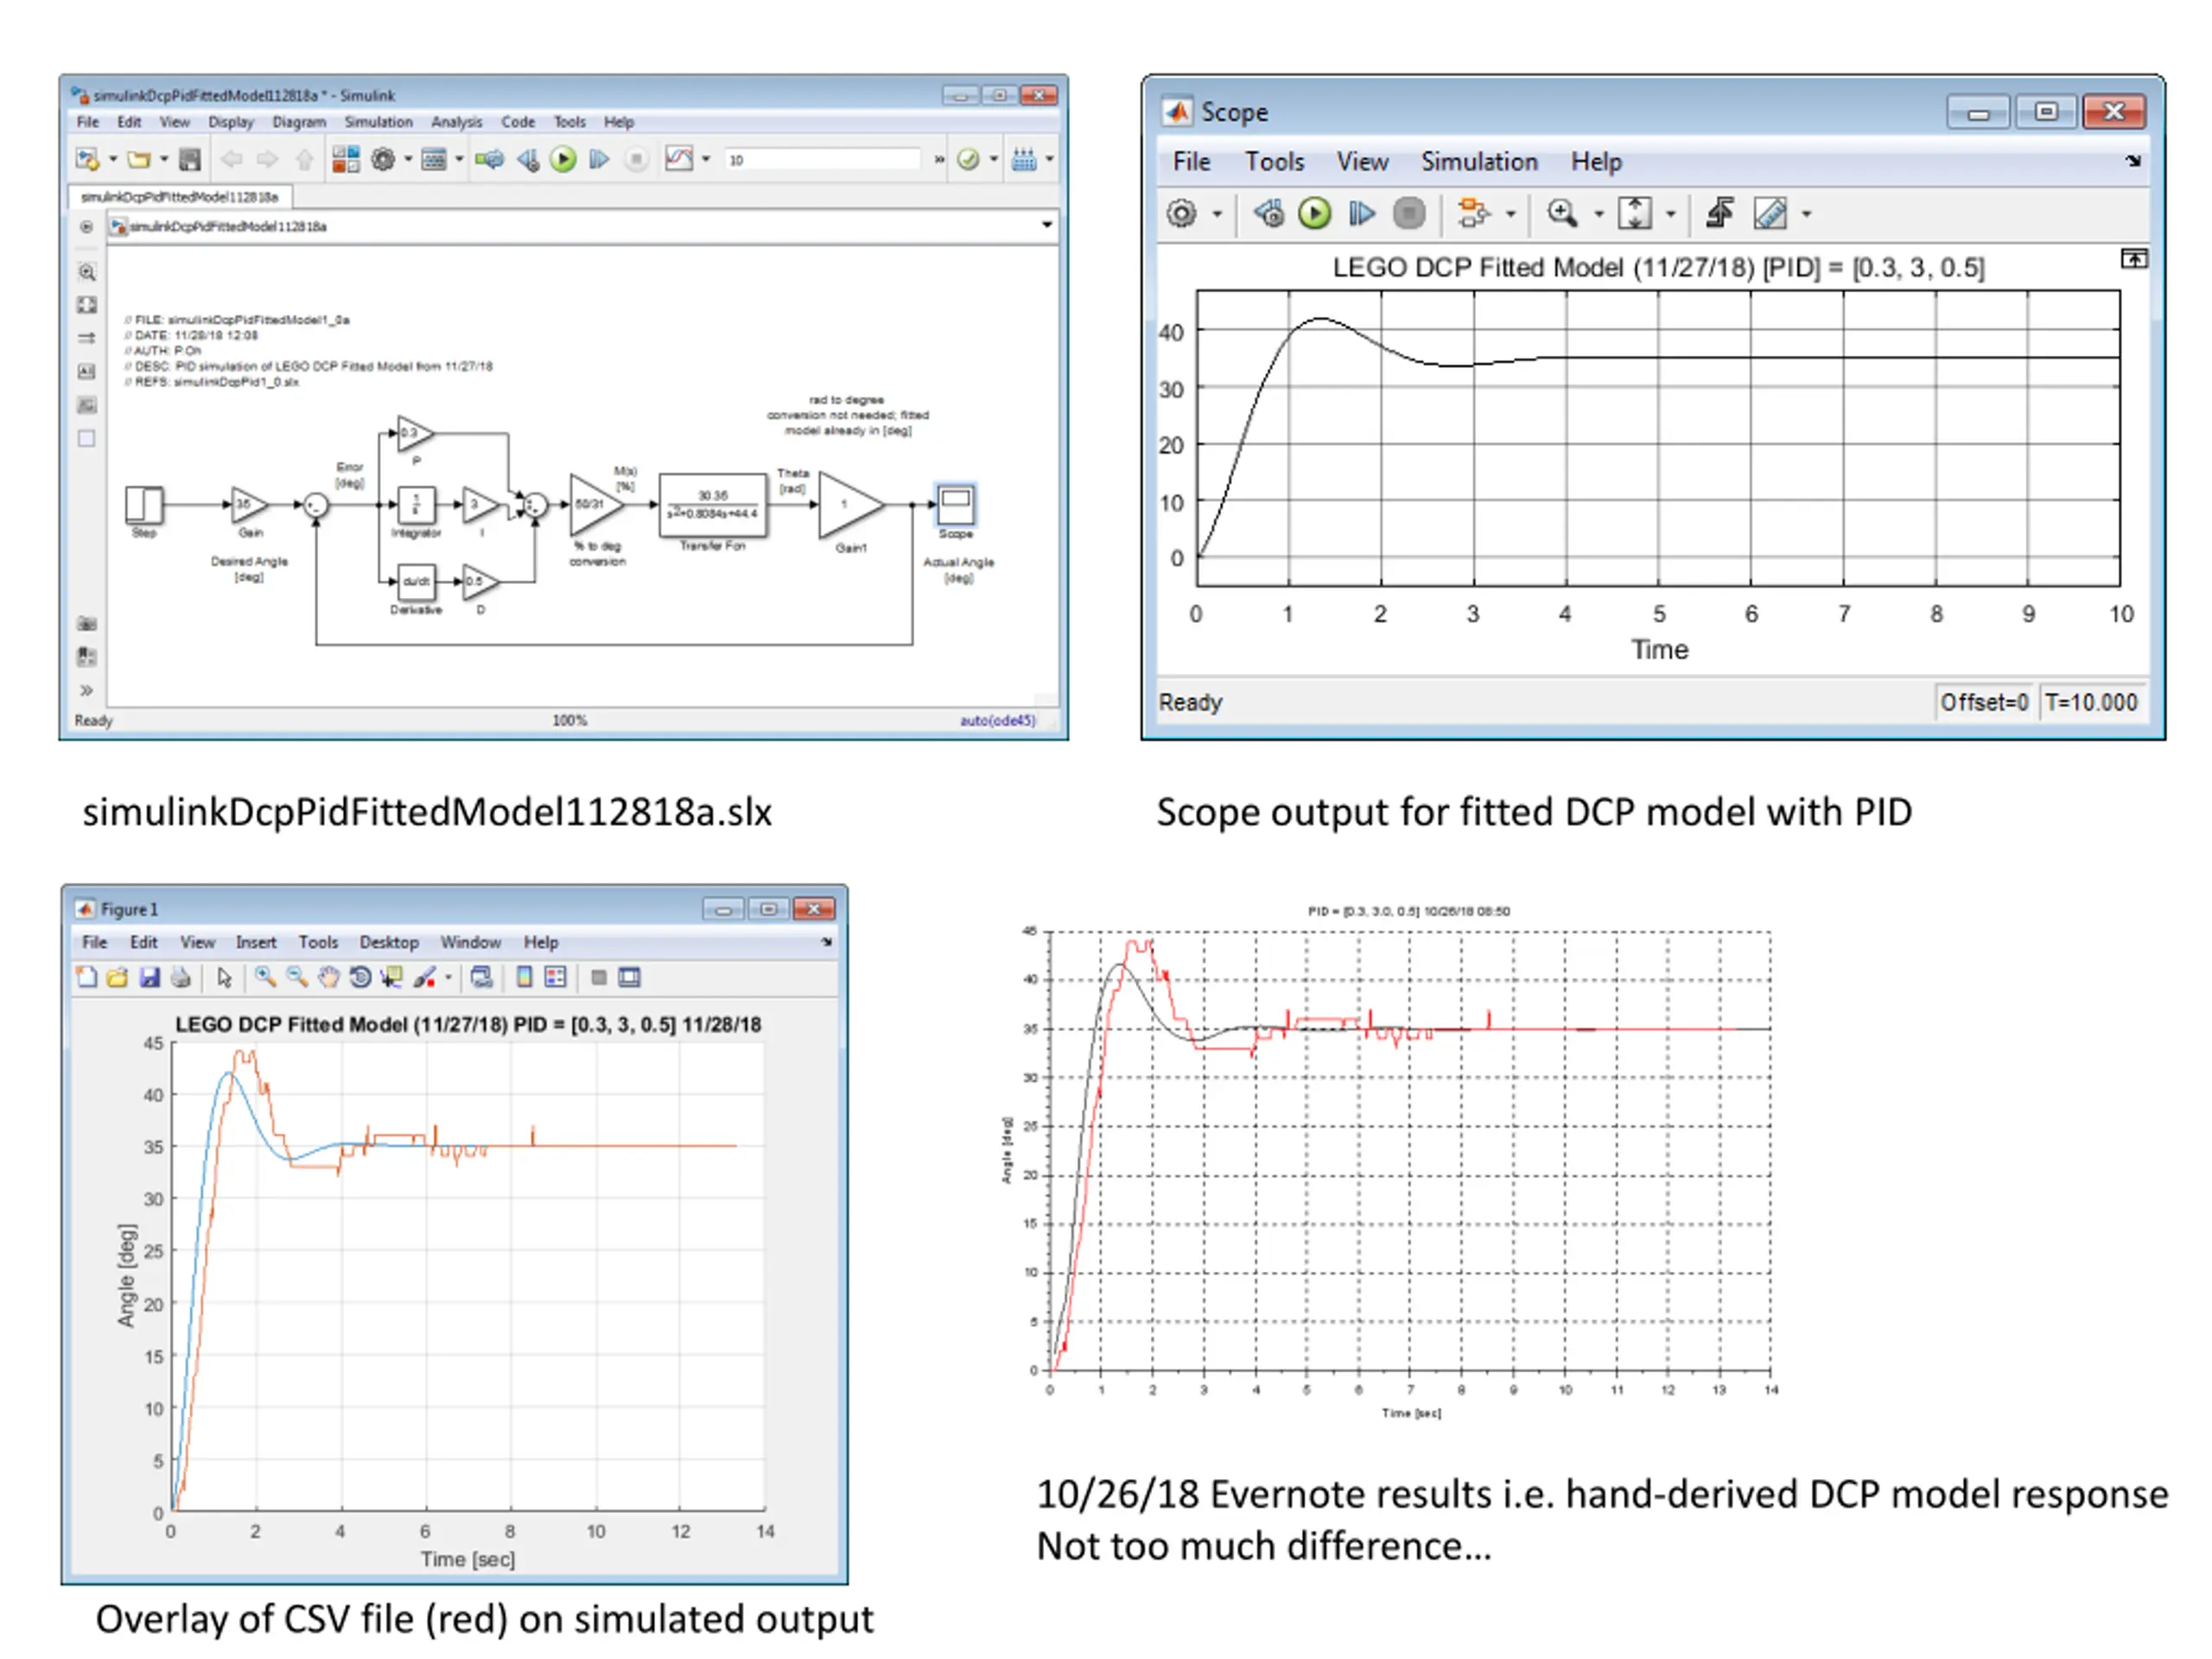Click the Image icon in Simulink side palette
The width and height of the screenshot is (2212, 1659).
point(87,405)
